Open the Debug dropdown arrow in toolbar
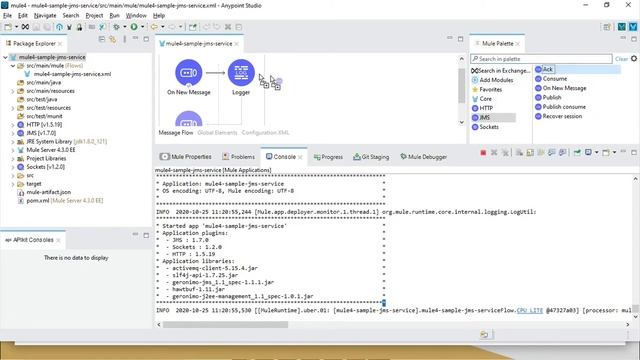The image size is (640, 360). pyautogui.click(x=124, y=27)
